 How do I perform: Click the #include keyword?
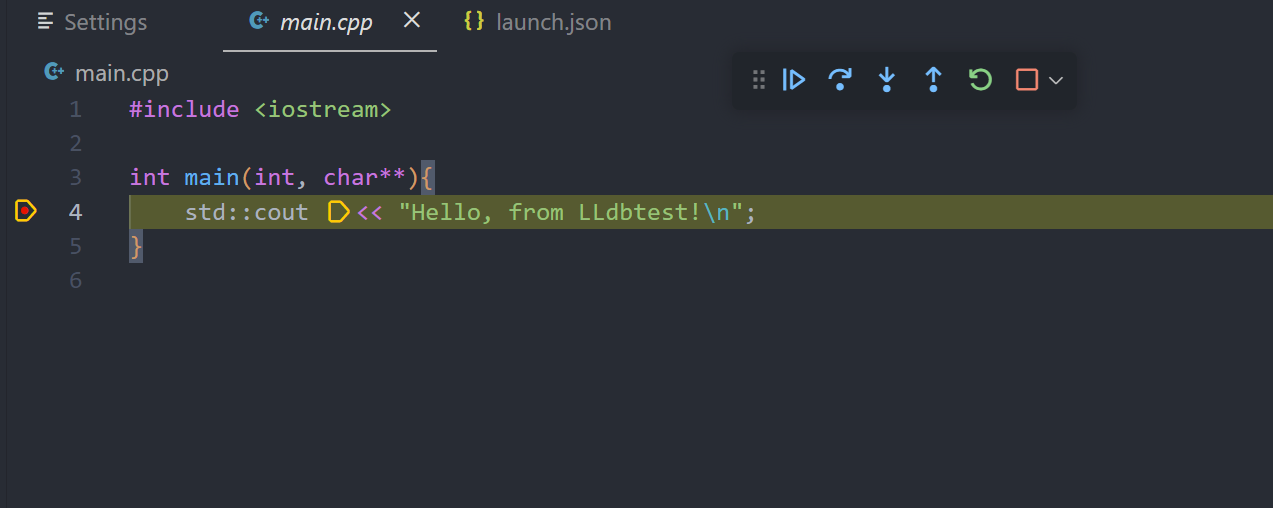tap(184, 109)
